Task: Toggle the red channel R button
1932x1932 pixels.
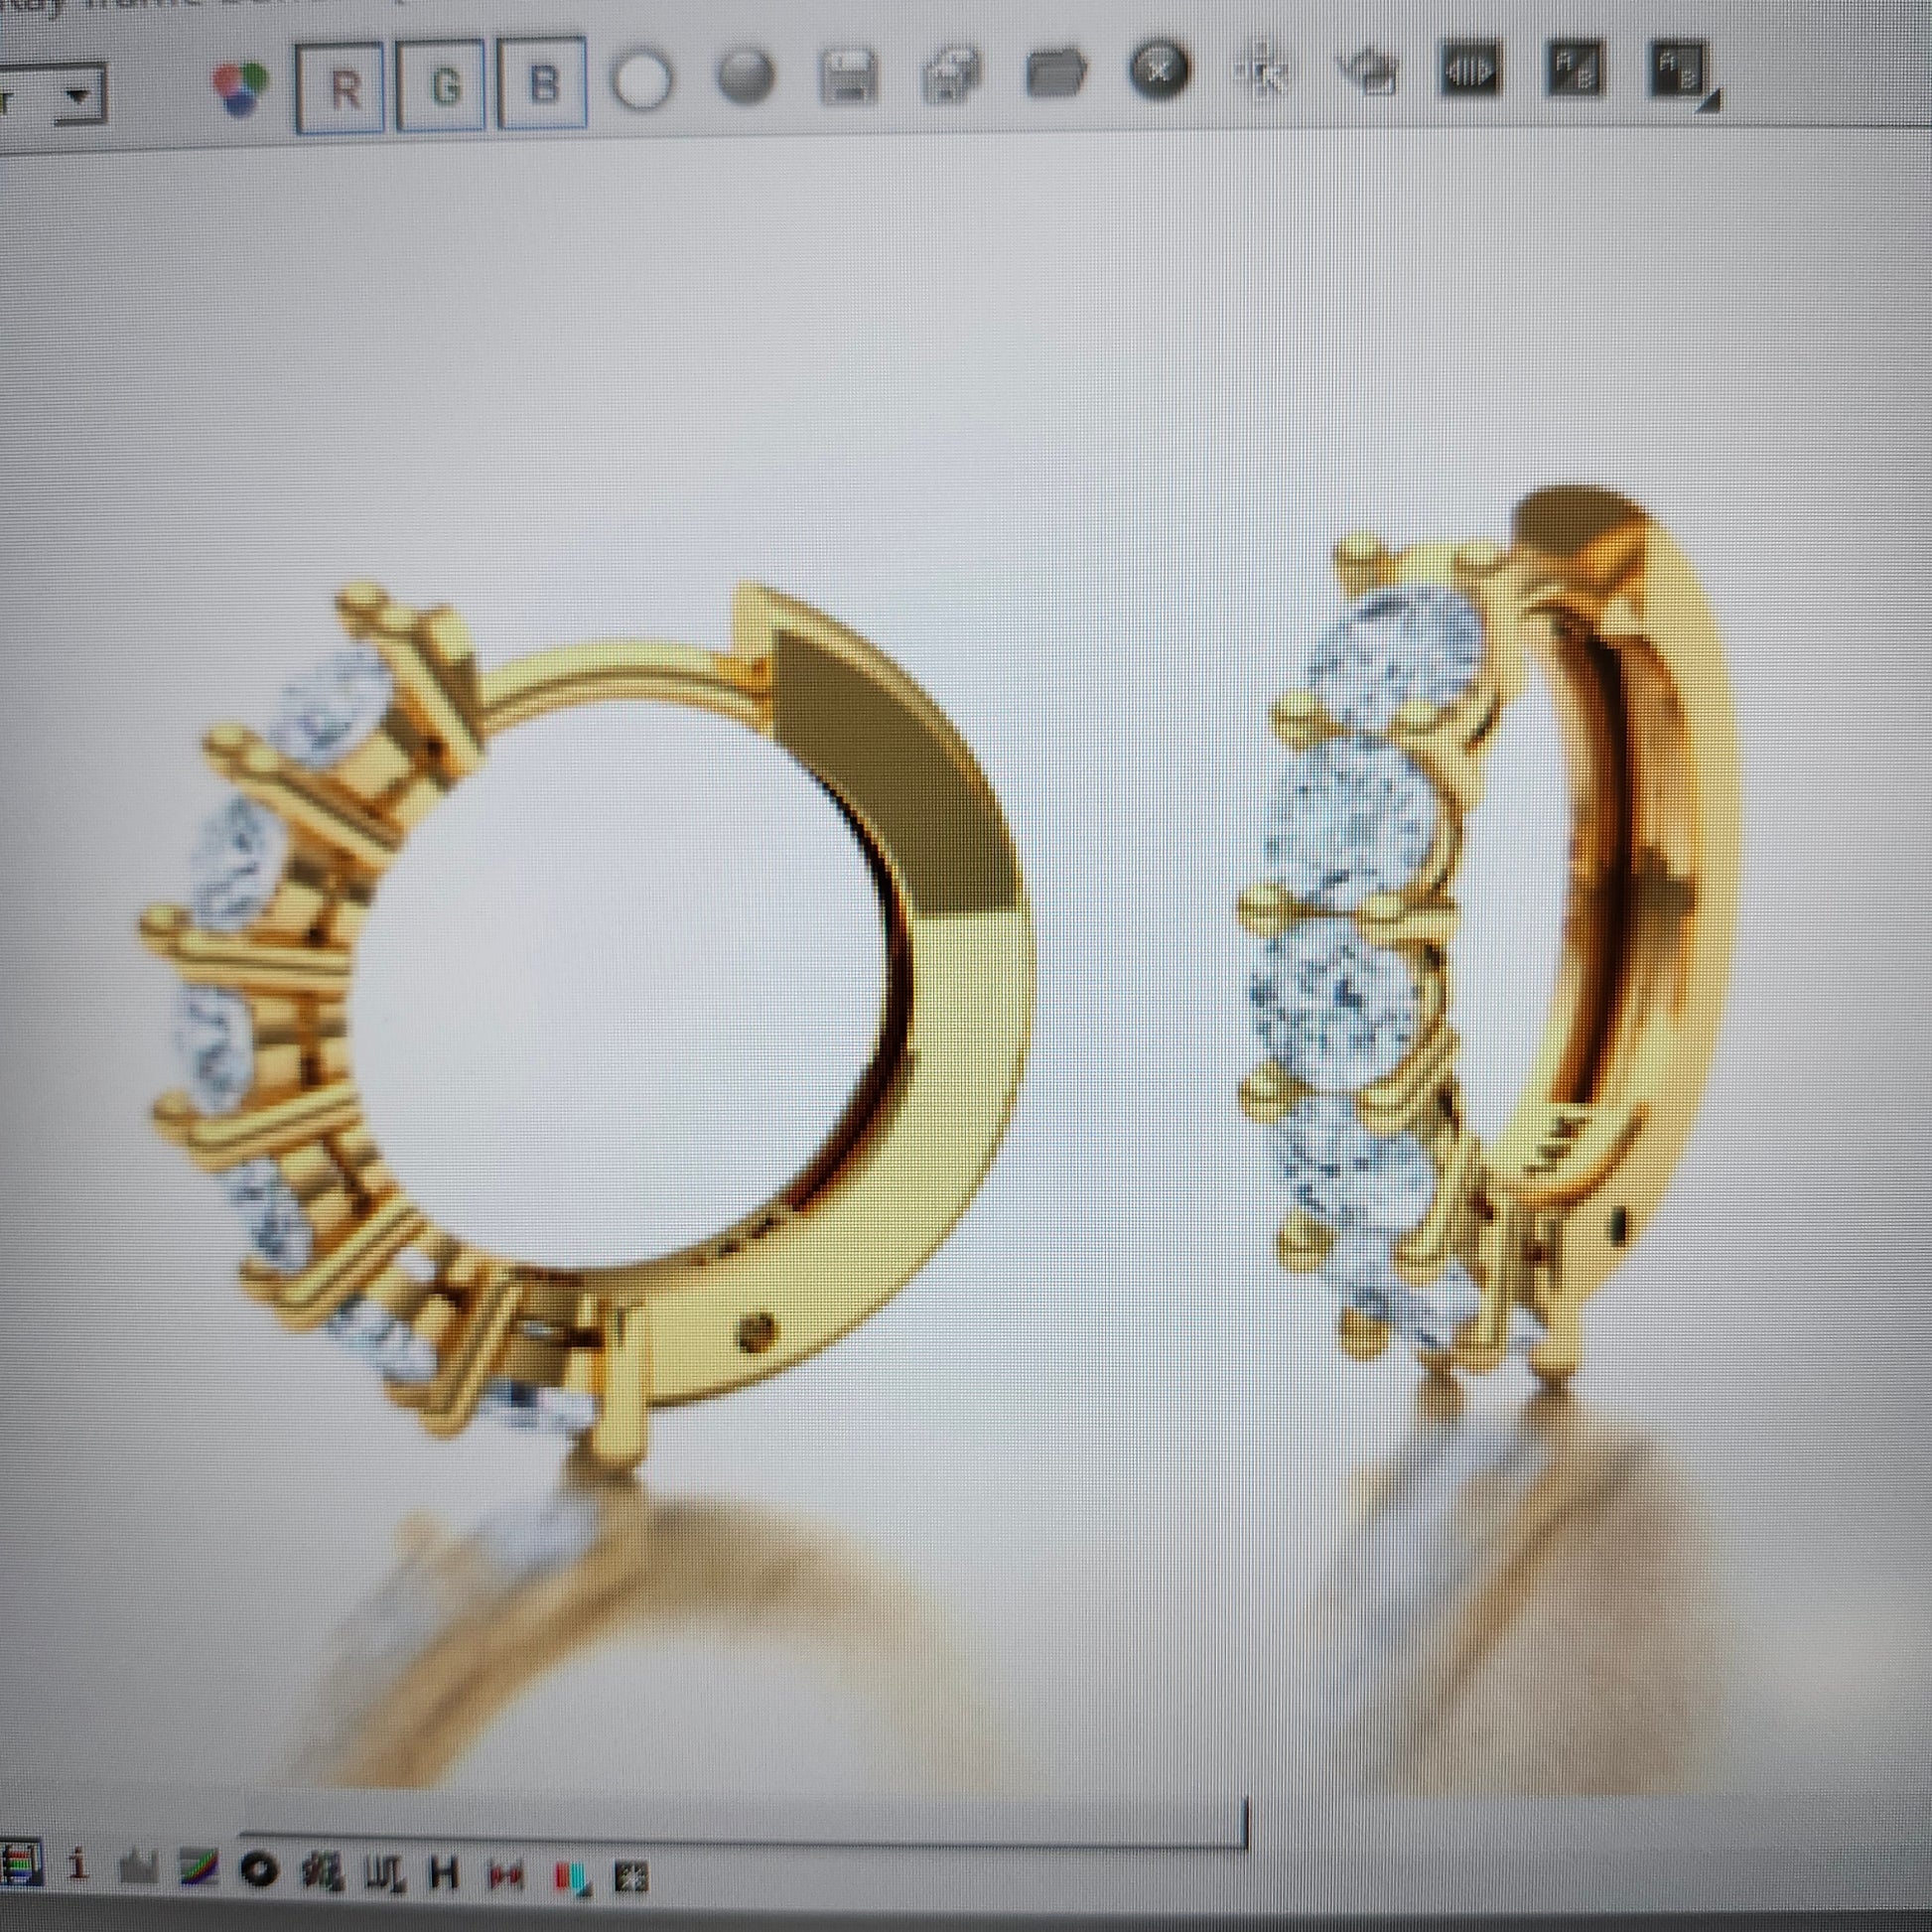Action: pos(342,88)
